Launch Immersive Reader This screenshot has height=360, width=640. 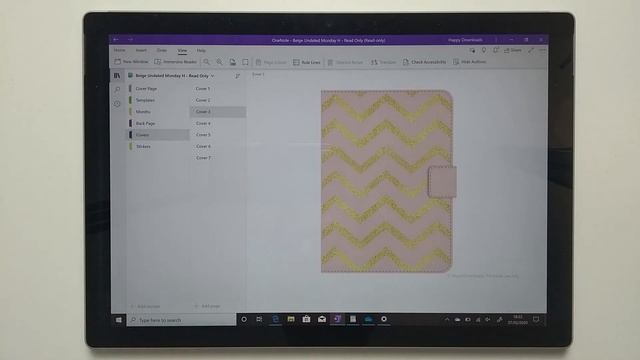pyautogui.click(x=176, y=62)
